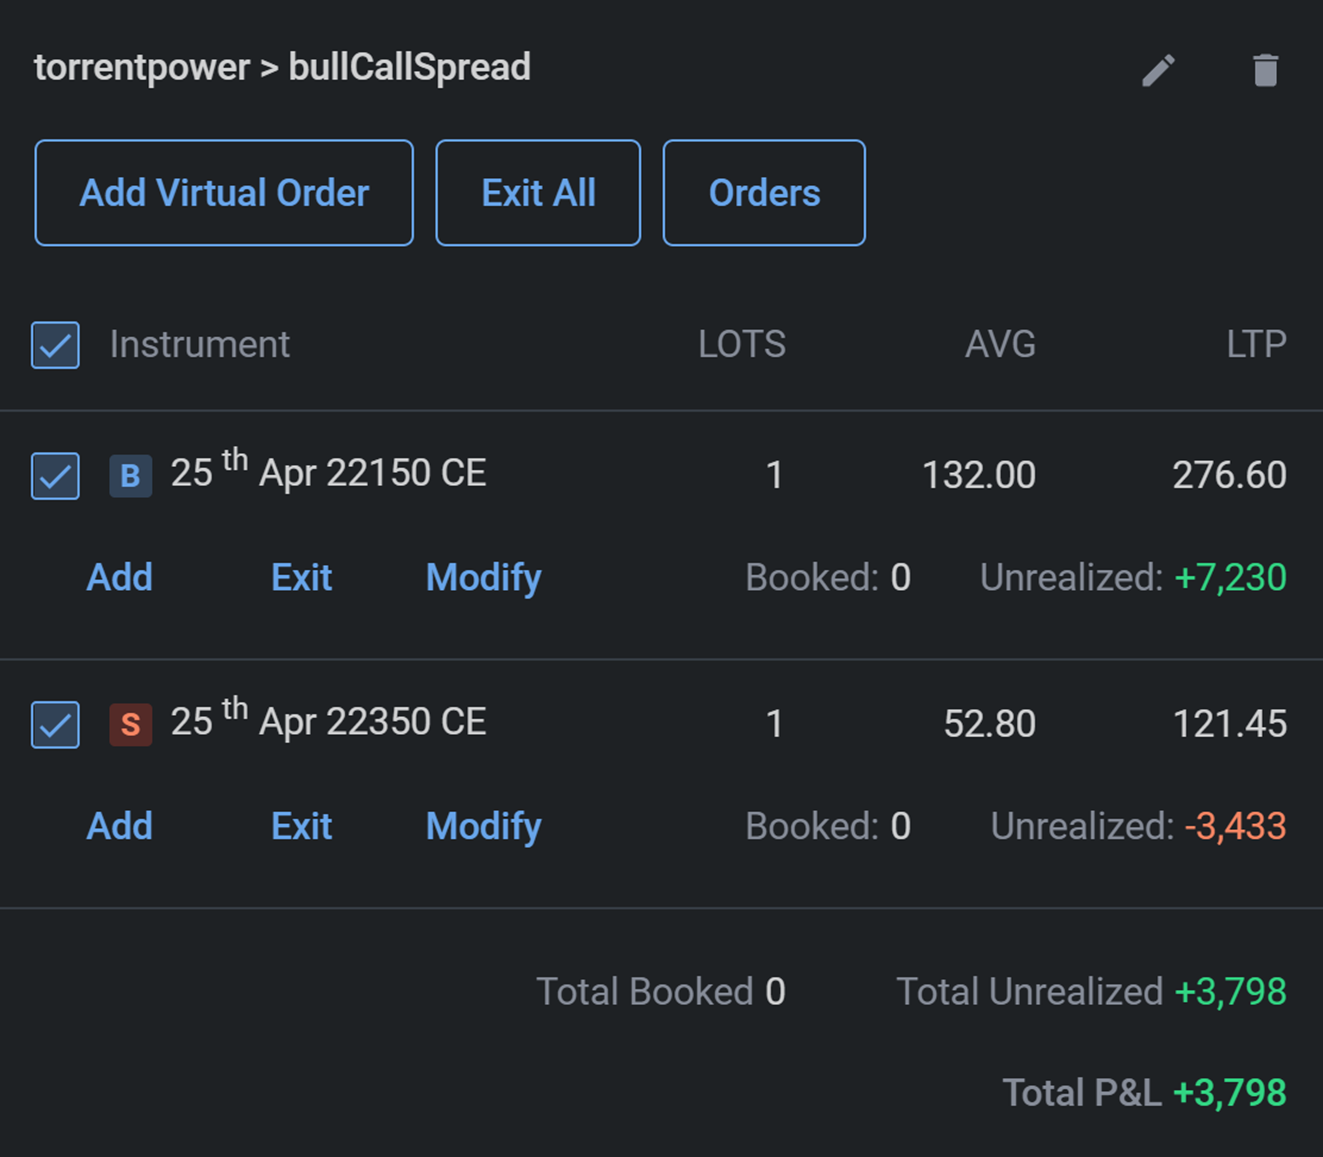Screen dimensions: 1323x1157
Task: Click the AVG column header
Action: click(1000, 344)
